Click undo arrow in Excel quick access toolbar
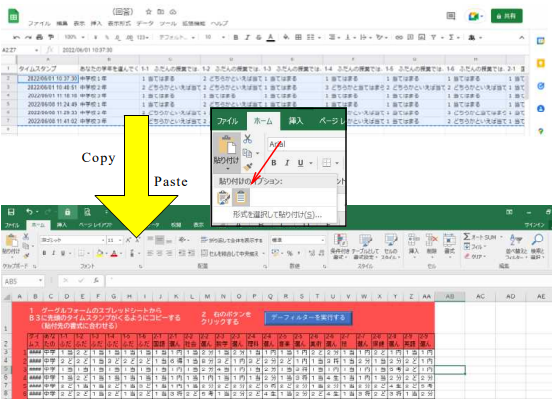The height and width of the screenshot is (399, 556). pyautogui.click(x=29, y=212)
